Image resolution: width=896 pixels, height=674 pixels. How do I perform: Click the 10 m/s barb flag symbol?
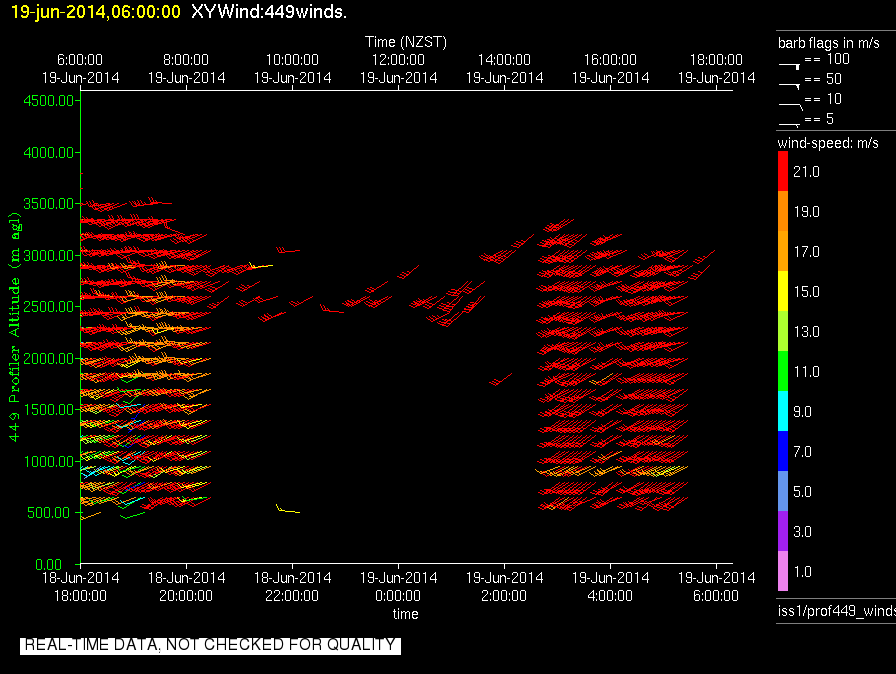tap(791, 106)
